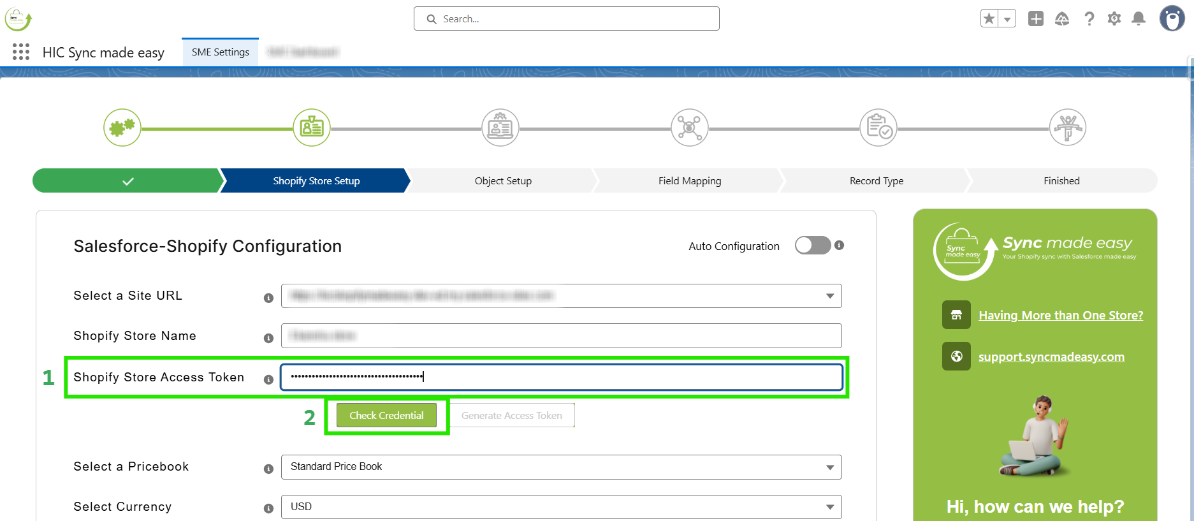Click the Finished ribbon step icon

click(1068, 126)
